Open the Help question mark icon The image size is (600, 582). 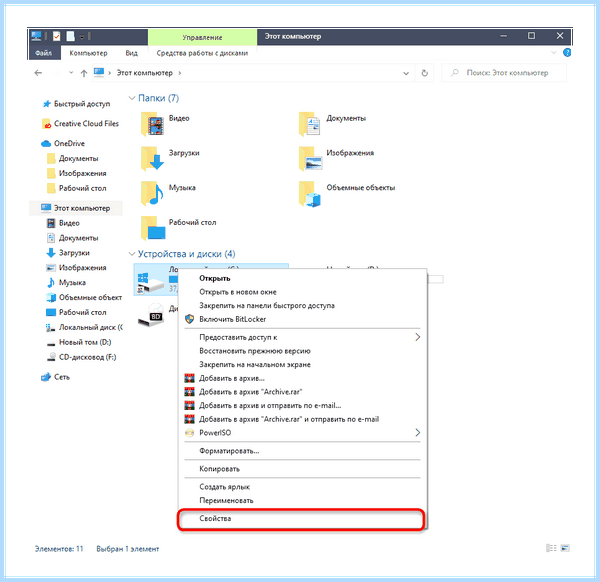click(x=567, y=52)
